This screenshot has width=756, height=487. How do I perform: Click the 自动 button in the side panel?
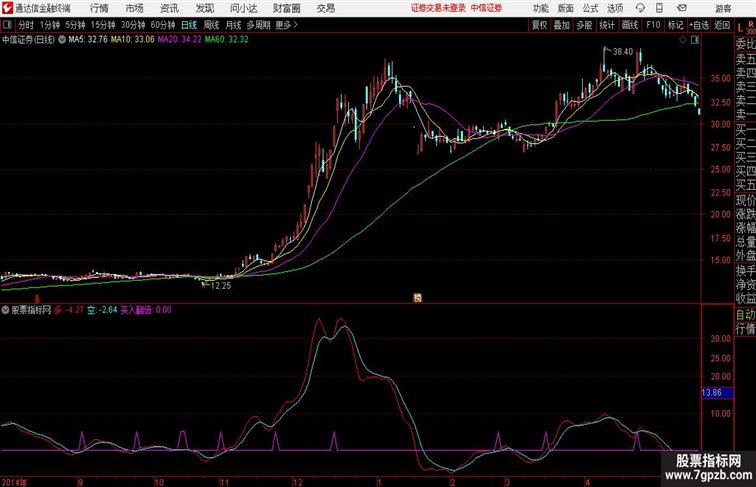745,314
